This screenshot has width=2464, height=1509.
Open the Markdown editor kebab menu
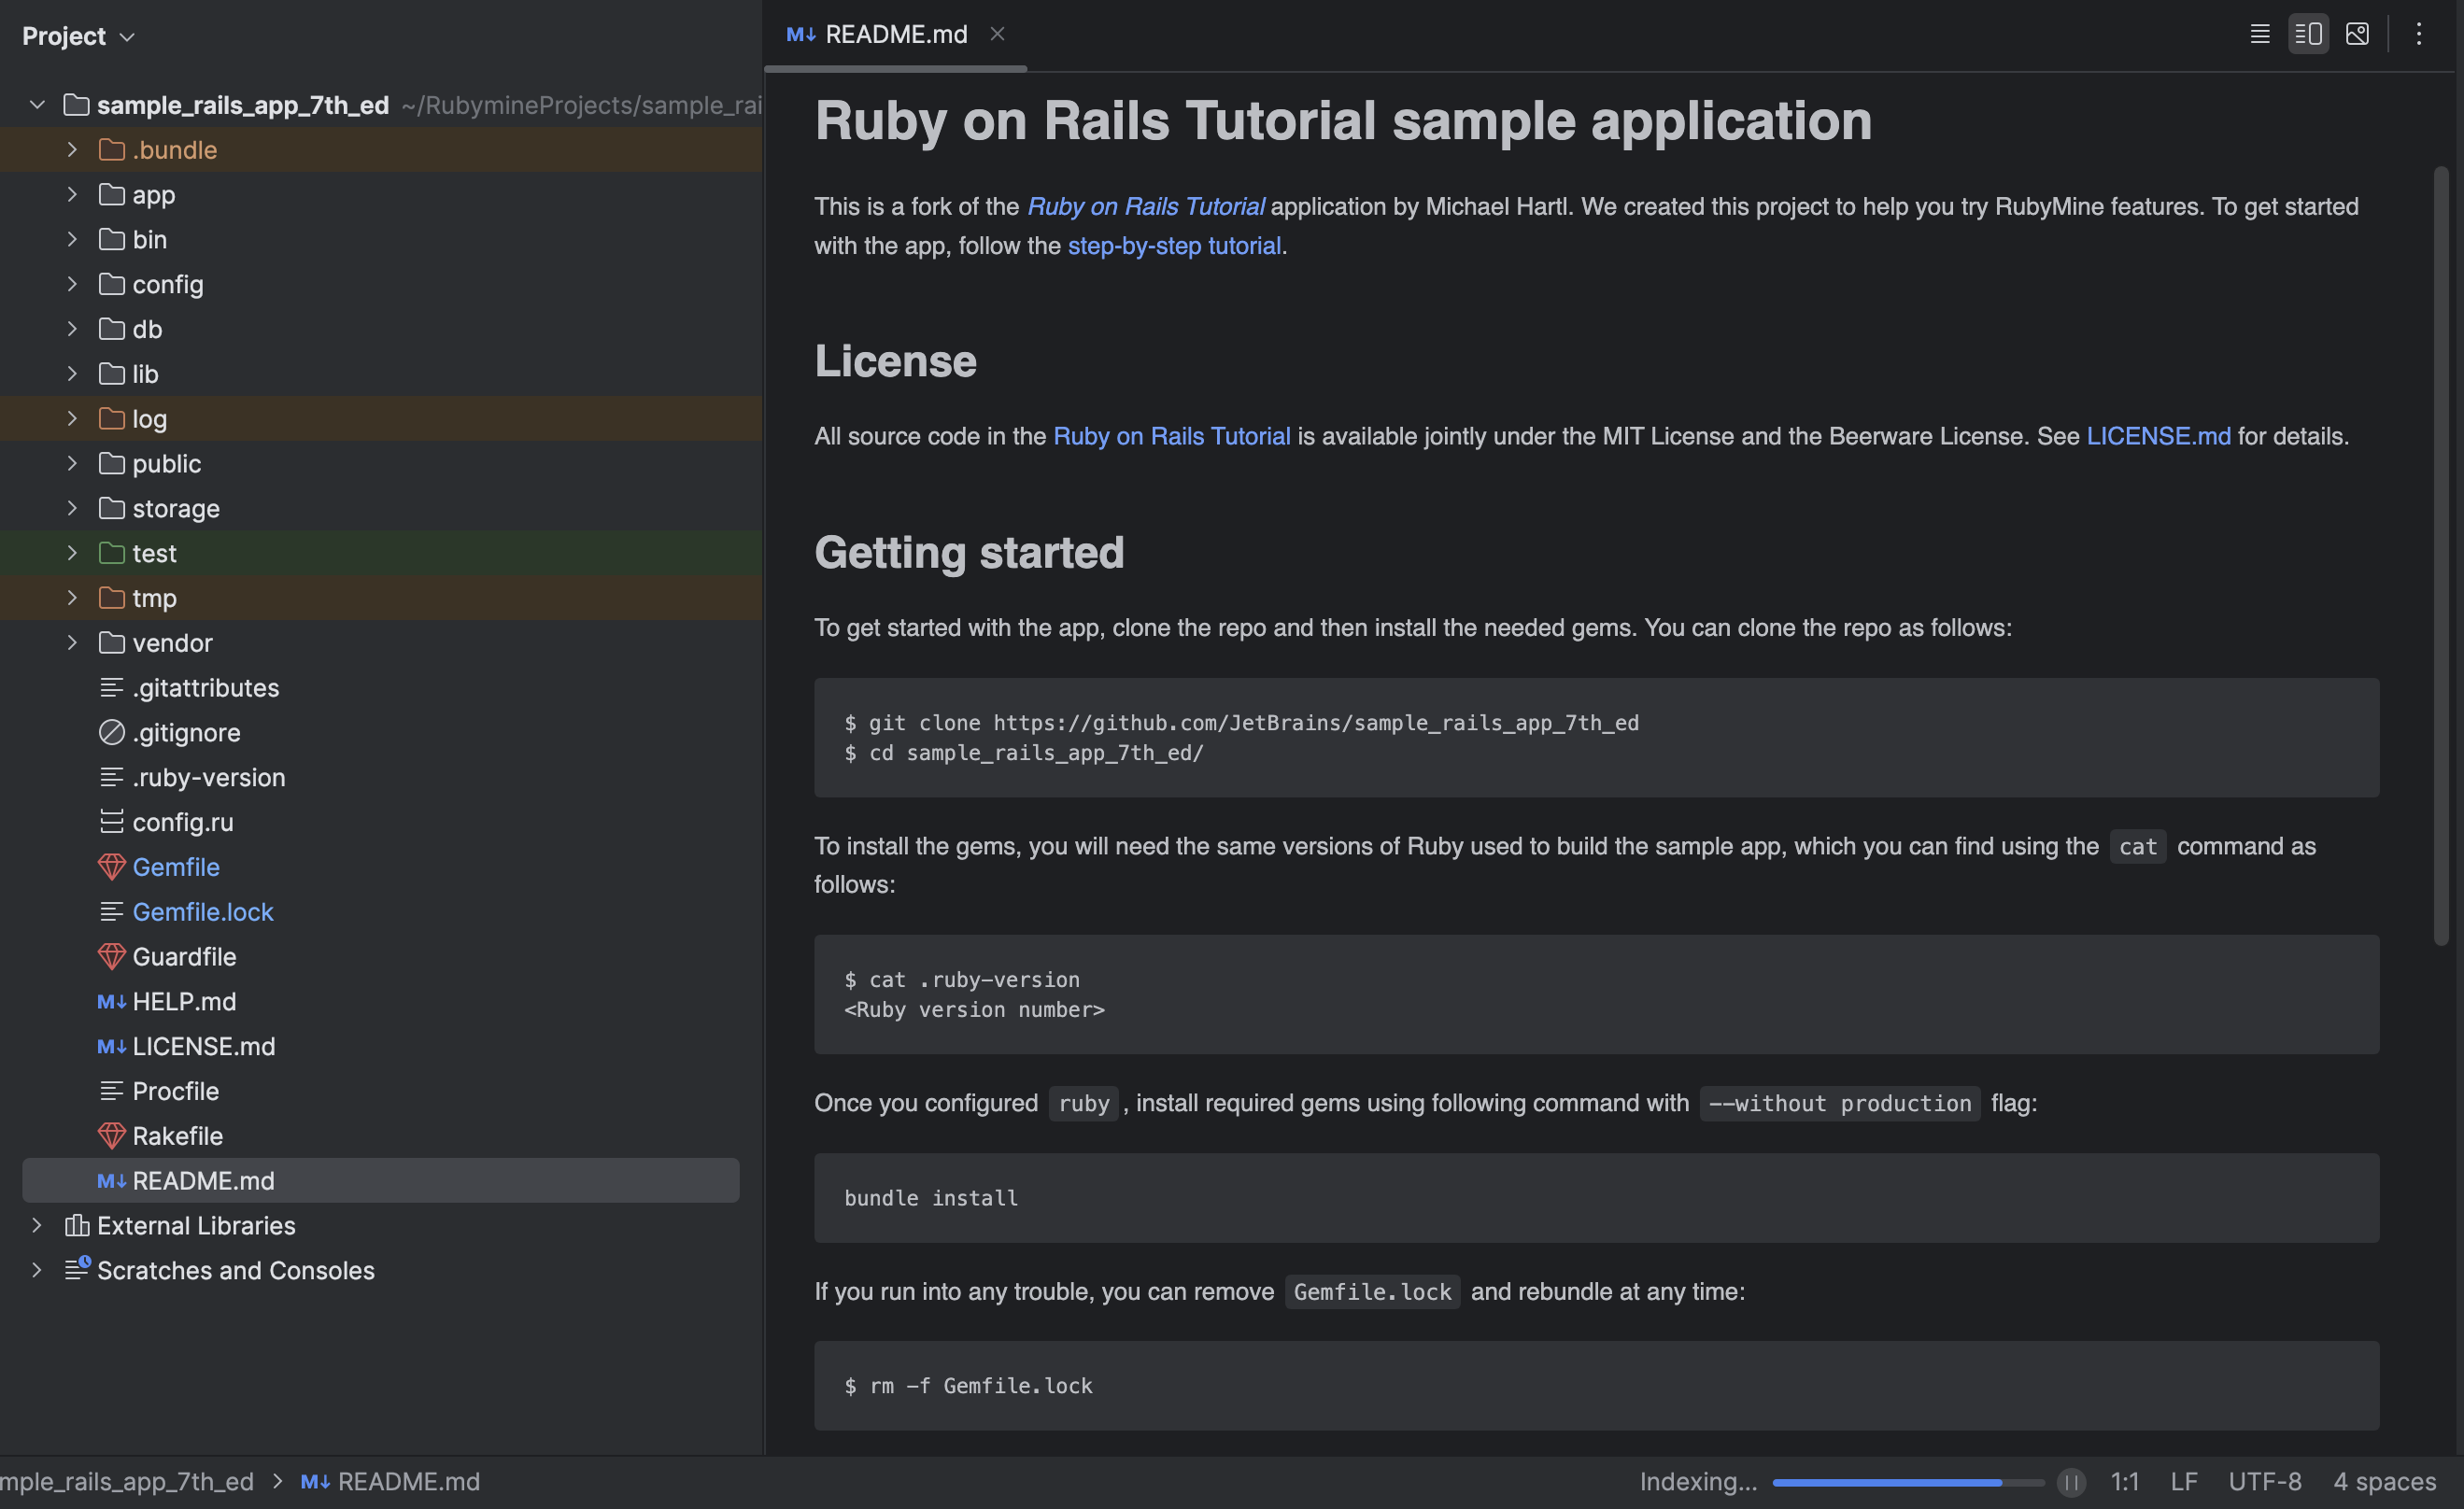click(x=2418, y=33)
